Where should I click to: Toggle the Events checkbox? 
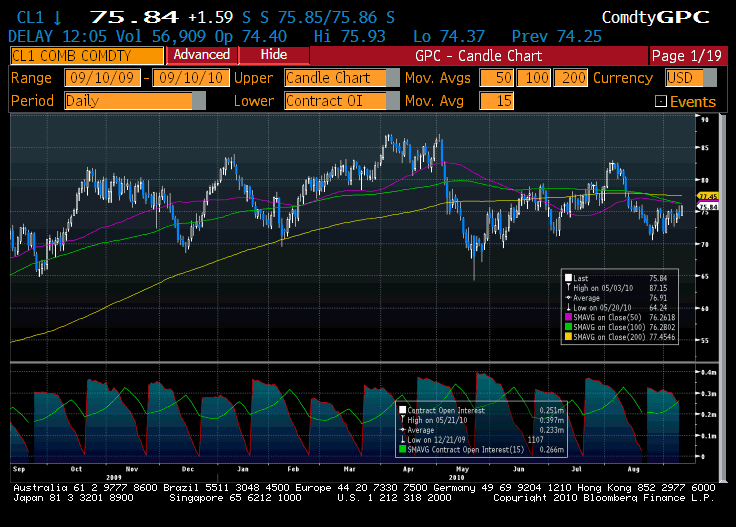pyautogui.click(x=660, y=101)
